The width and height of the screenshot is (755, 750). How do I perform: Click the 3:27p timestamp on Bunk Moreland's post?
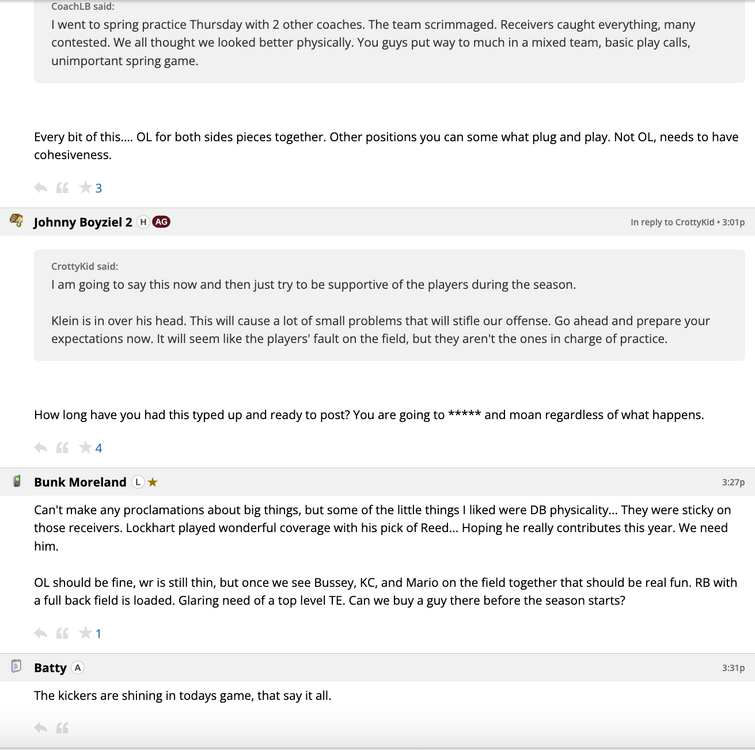[733, 482]
